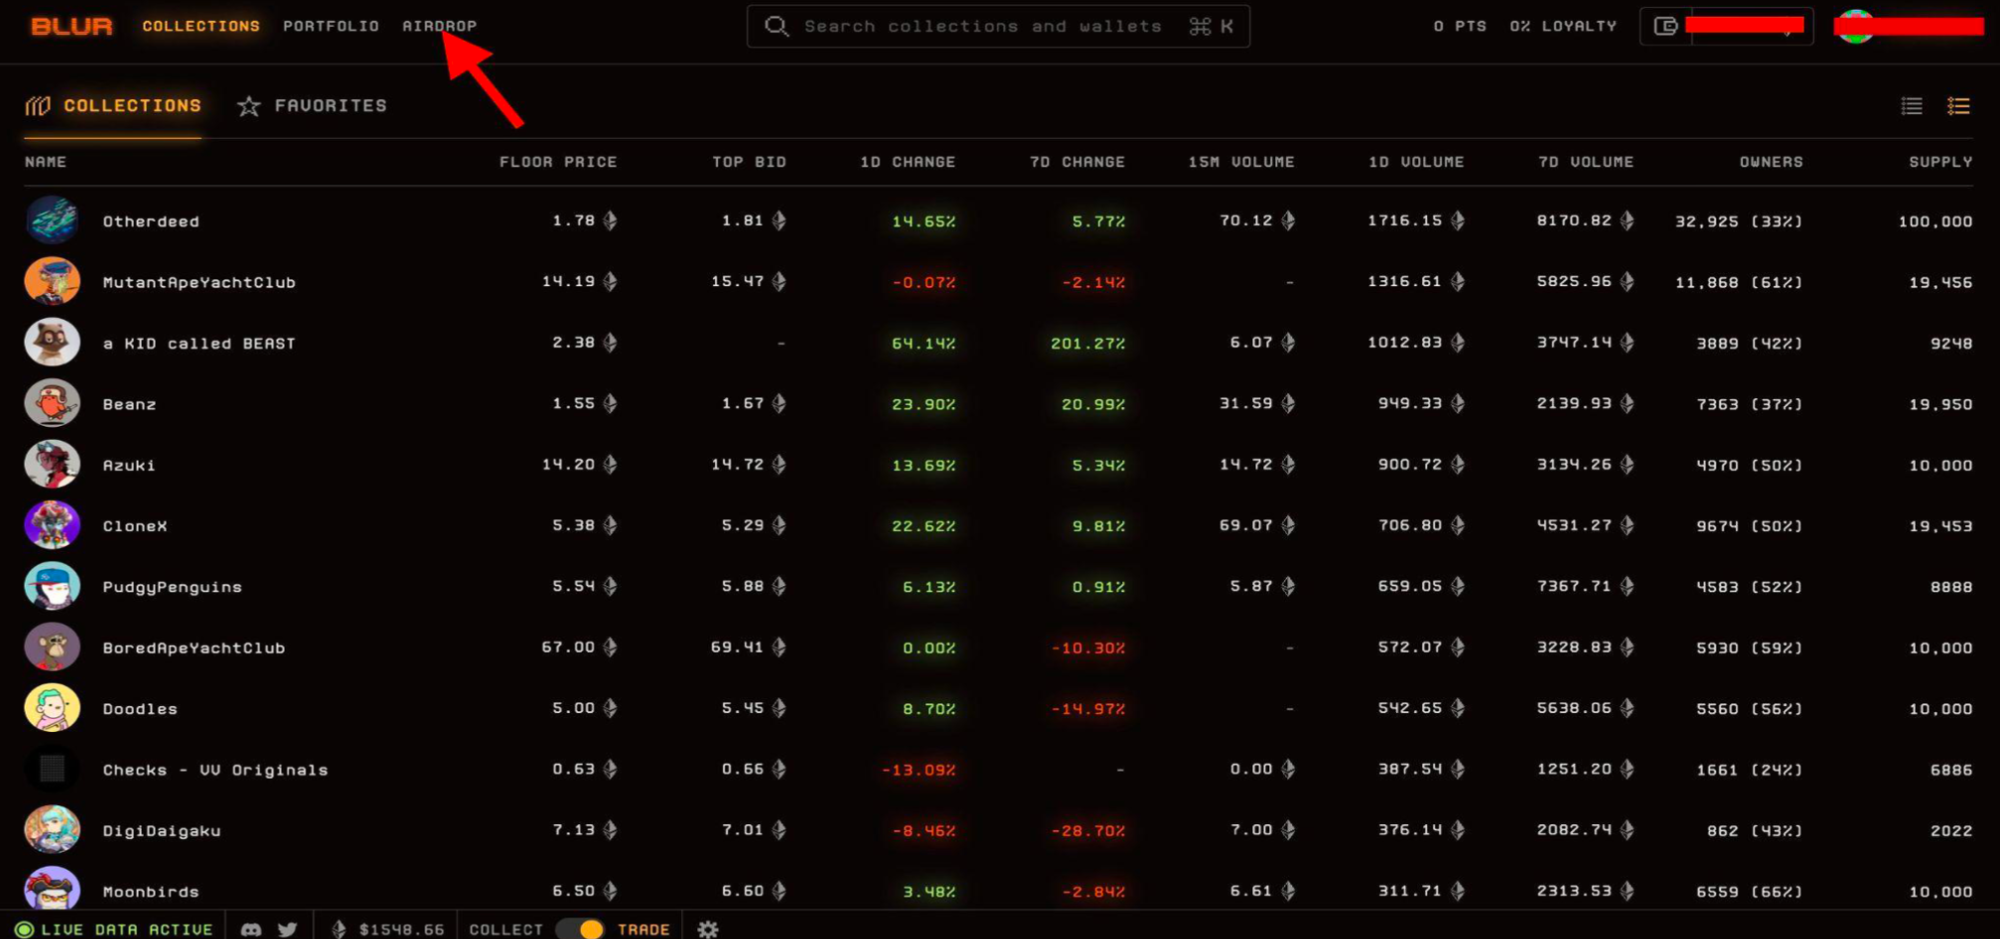The image size is (2000, 939).
Task: Switch to detailed list view icon
Action: [1958, 106]
